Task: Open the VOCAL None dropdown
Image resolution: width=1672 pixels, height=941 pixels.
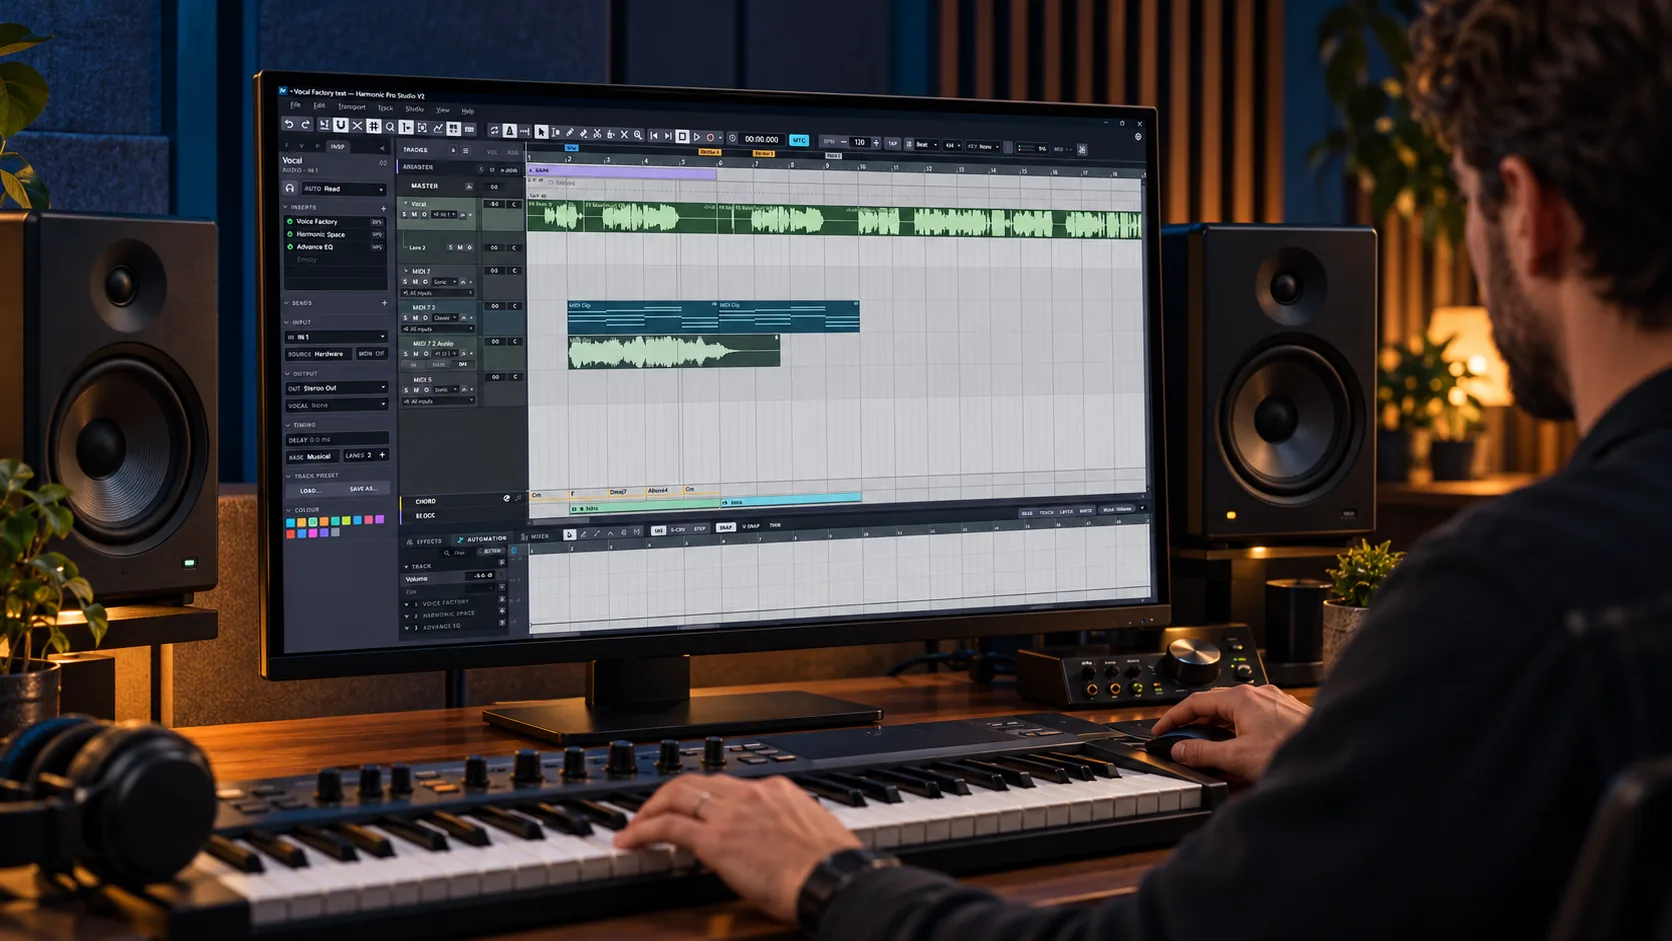Action: pos(336,405)
